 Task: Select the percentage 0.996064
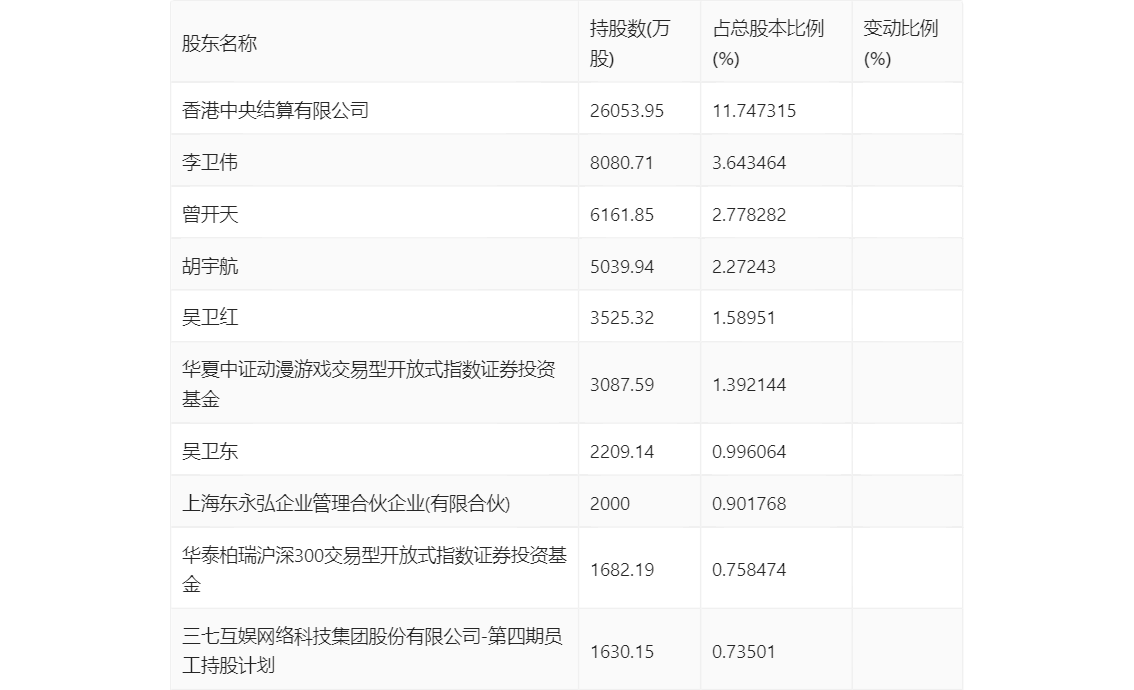click(x=749, y=452)
